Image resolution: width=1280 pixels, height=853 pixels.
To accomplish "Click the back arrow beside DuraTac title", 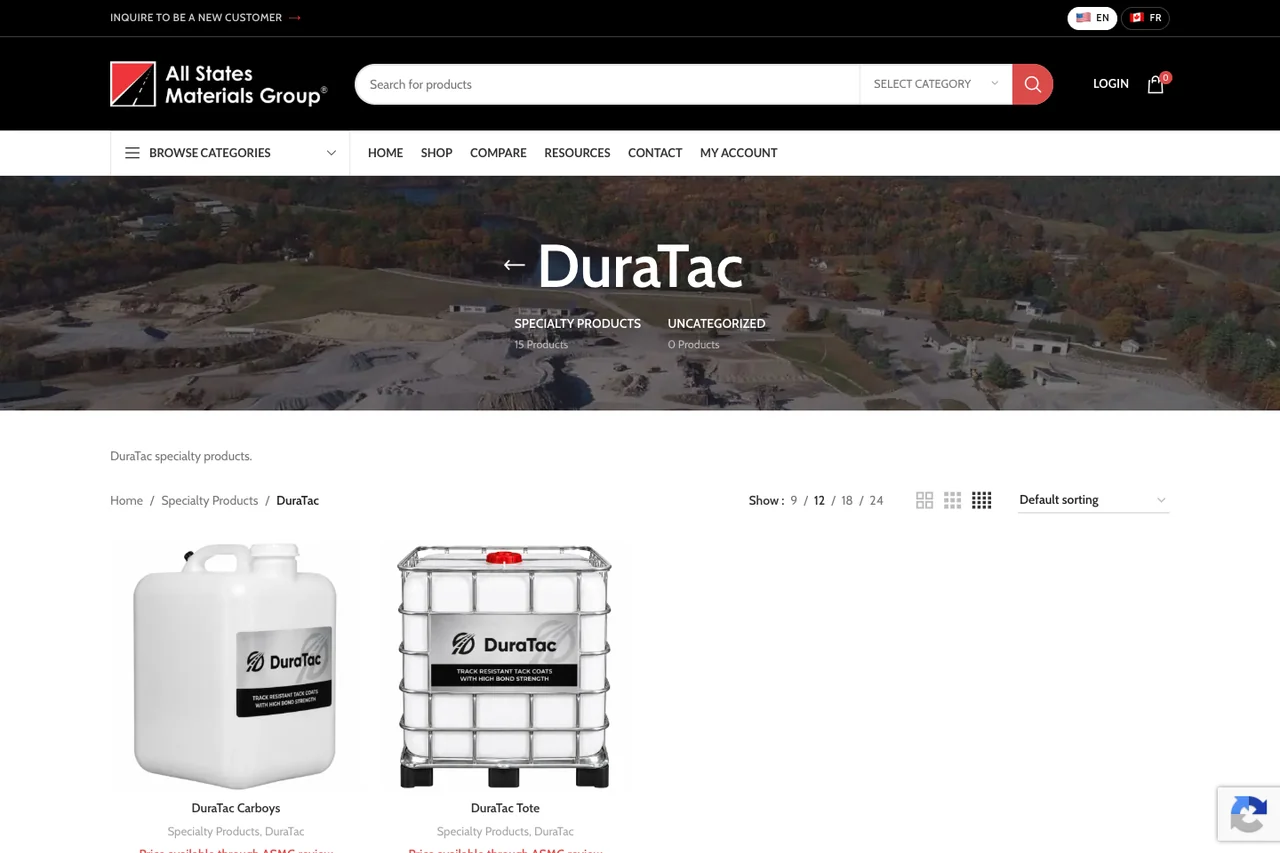I will click(x=514, y=265).
